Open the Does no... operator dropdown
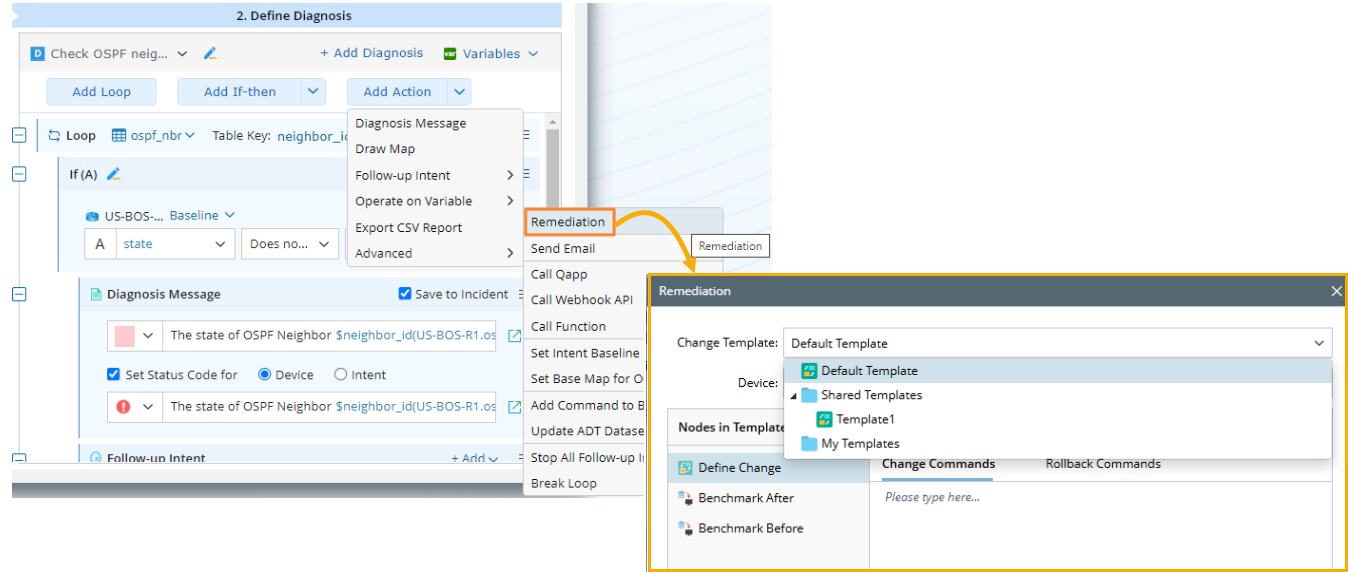 coord(291,244)
